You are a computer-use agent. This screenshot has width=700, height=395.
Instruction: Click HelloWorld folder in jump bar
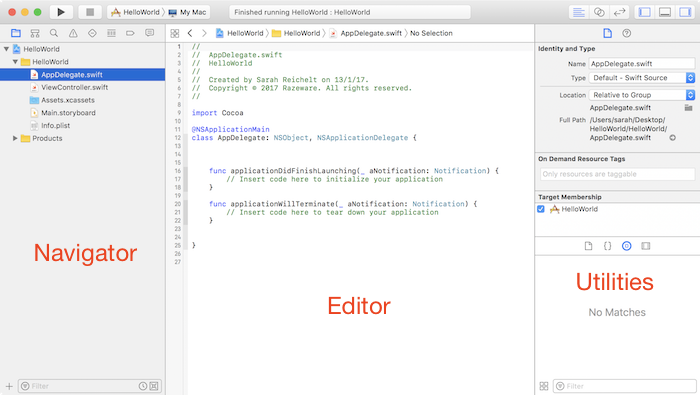point(296,33)
